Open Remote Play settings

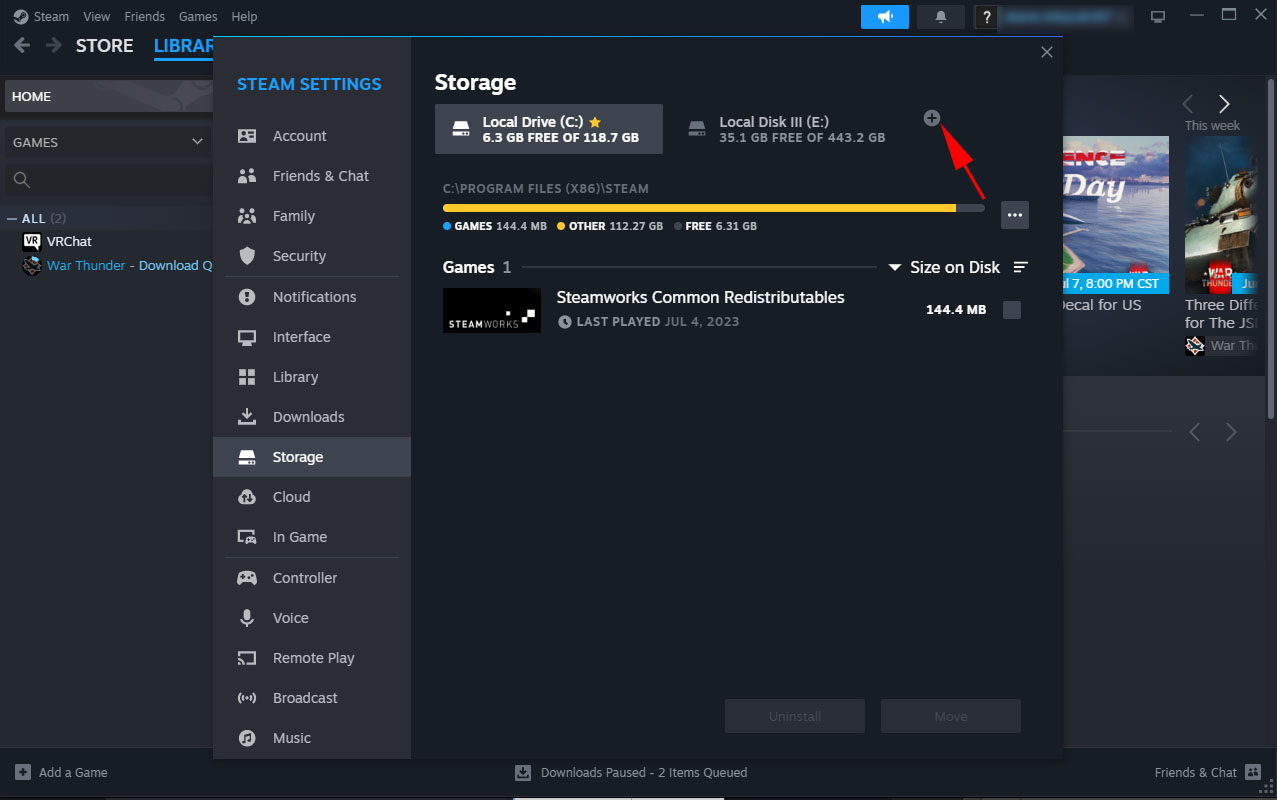312,658
